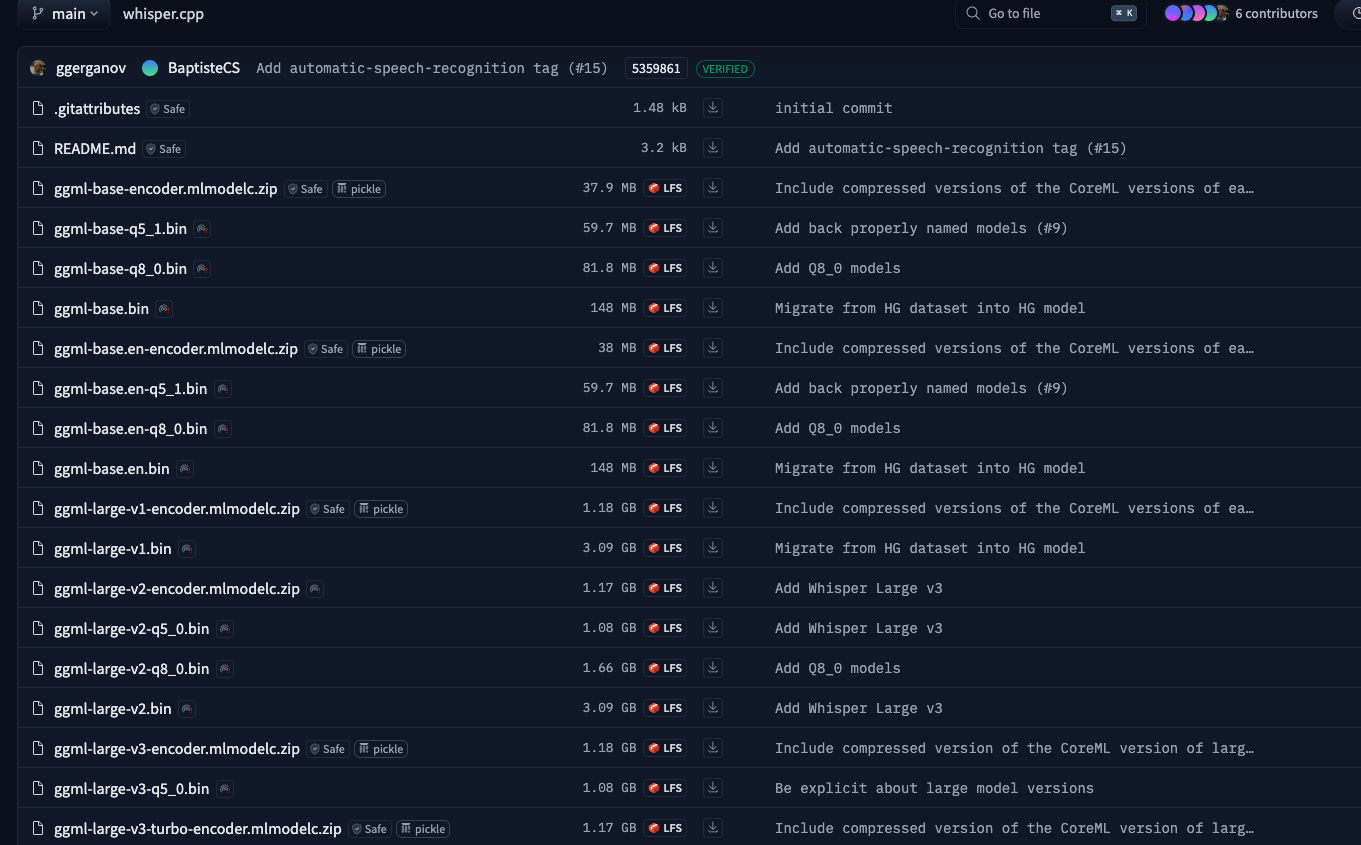Click pickle badge on ggml-base-encoder.mlmodelc.zip

359,189
